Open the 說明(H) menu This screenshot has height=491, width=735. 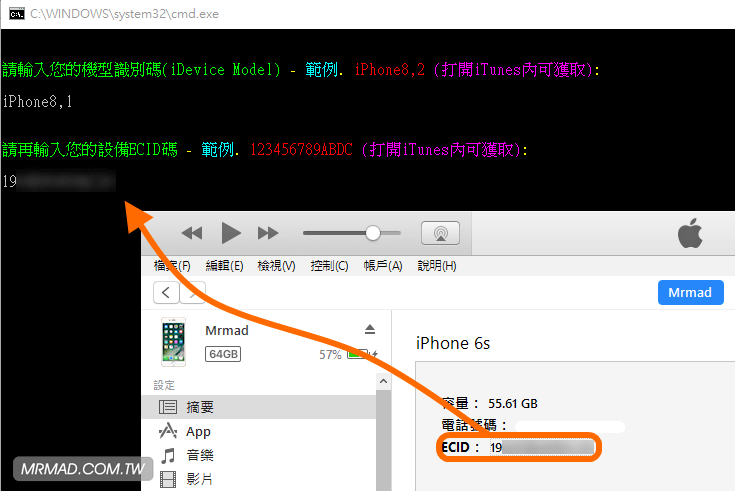tap(436, 266)
